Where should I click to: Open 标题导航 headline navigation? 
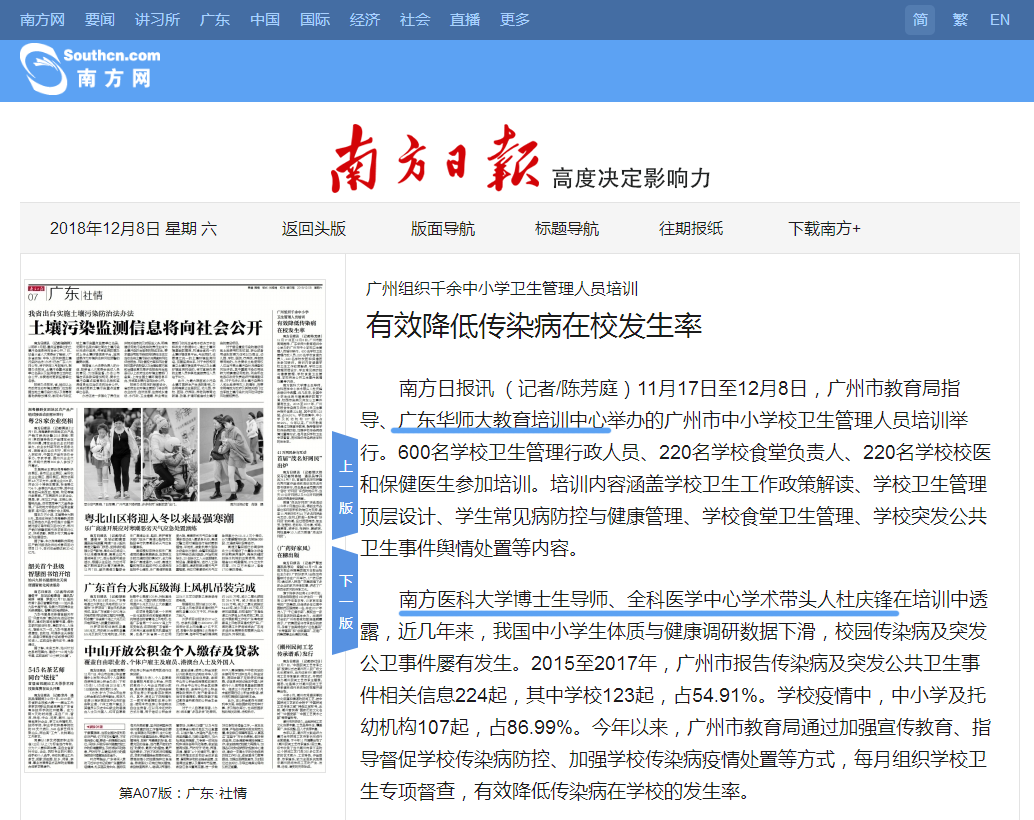(567, 228)
